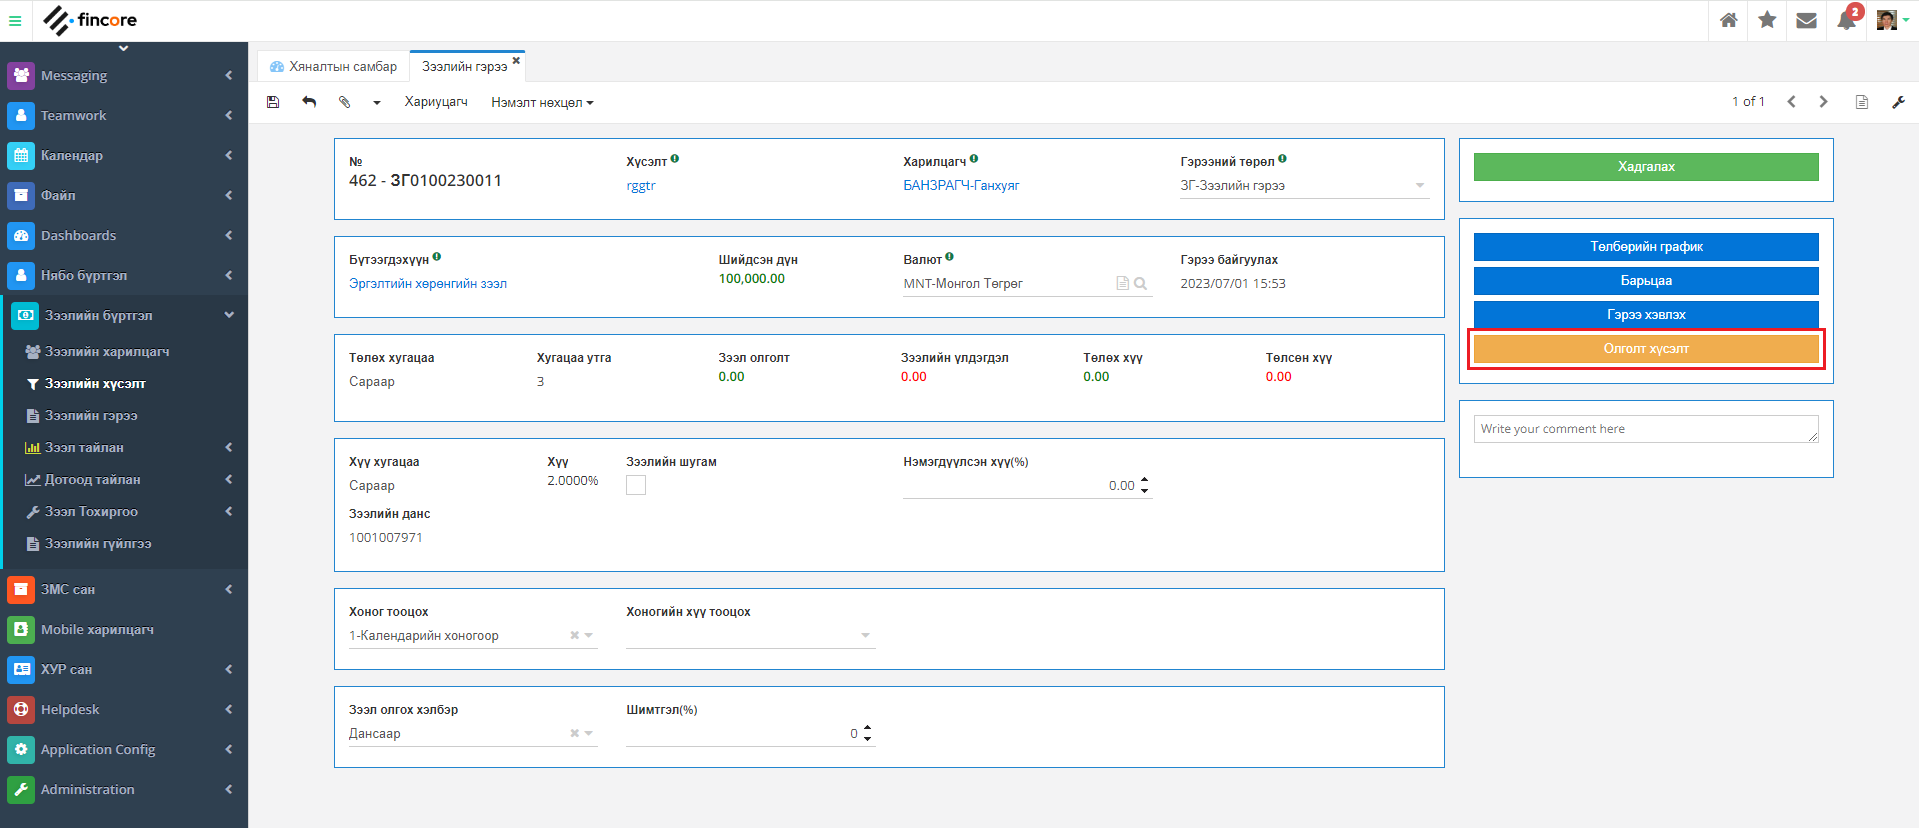Expand the Зээл Тохиргоо submenu
The width and height of the screenshot is (1919, 836).
click(229, 512)
